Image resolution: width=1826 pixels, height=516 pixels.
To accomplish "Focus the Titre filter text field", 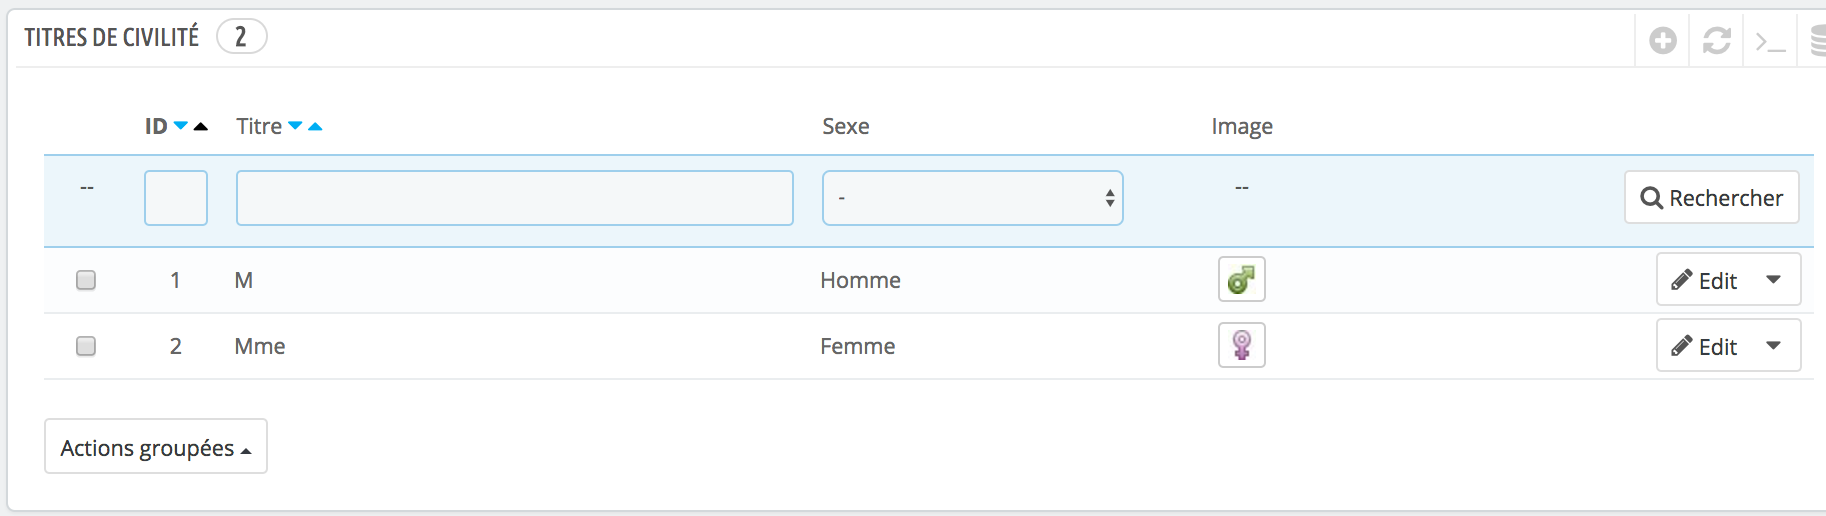I will [515, 198].
